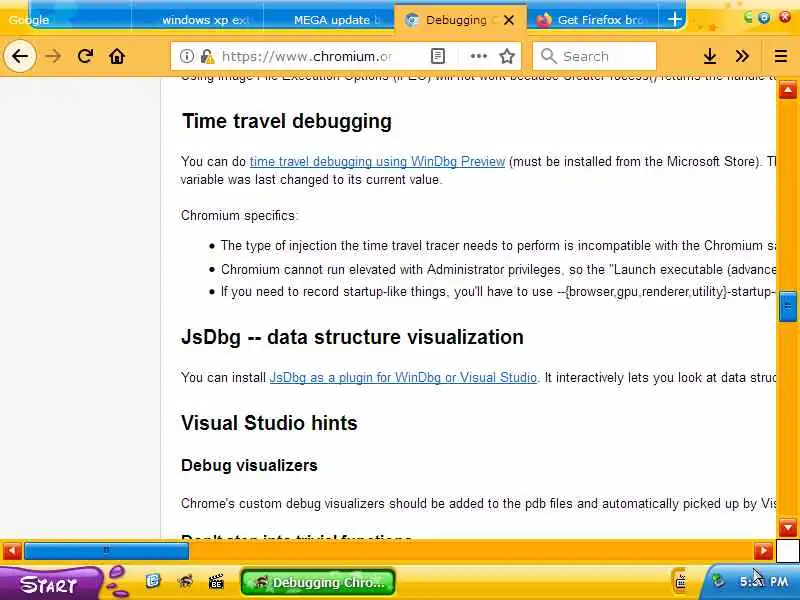Click the bug-like quick launch icon
The image size is (800, 600).
pyautogui.click(x=186, y=581)
